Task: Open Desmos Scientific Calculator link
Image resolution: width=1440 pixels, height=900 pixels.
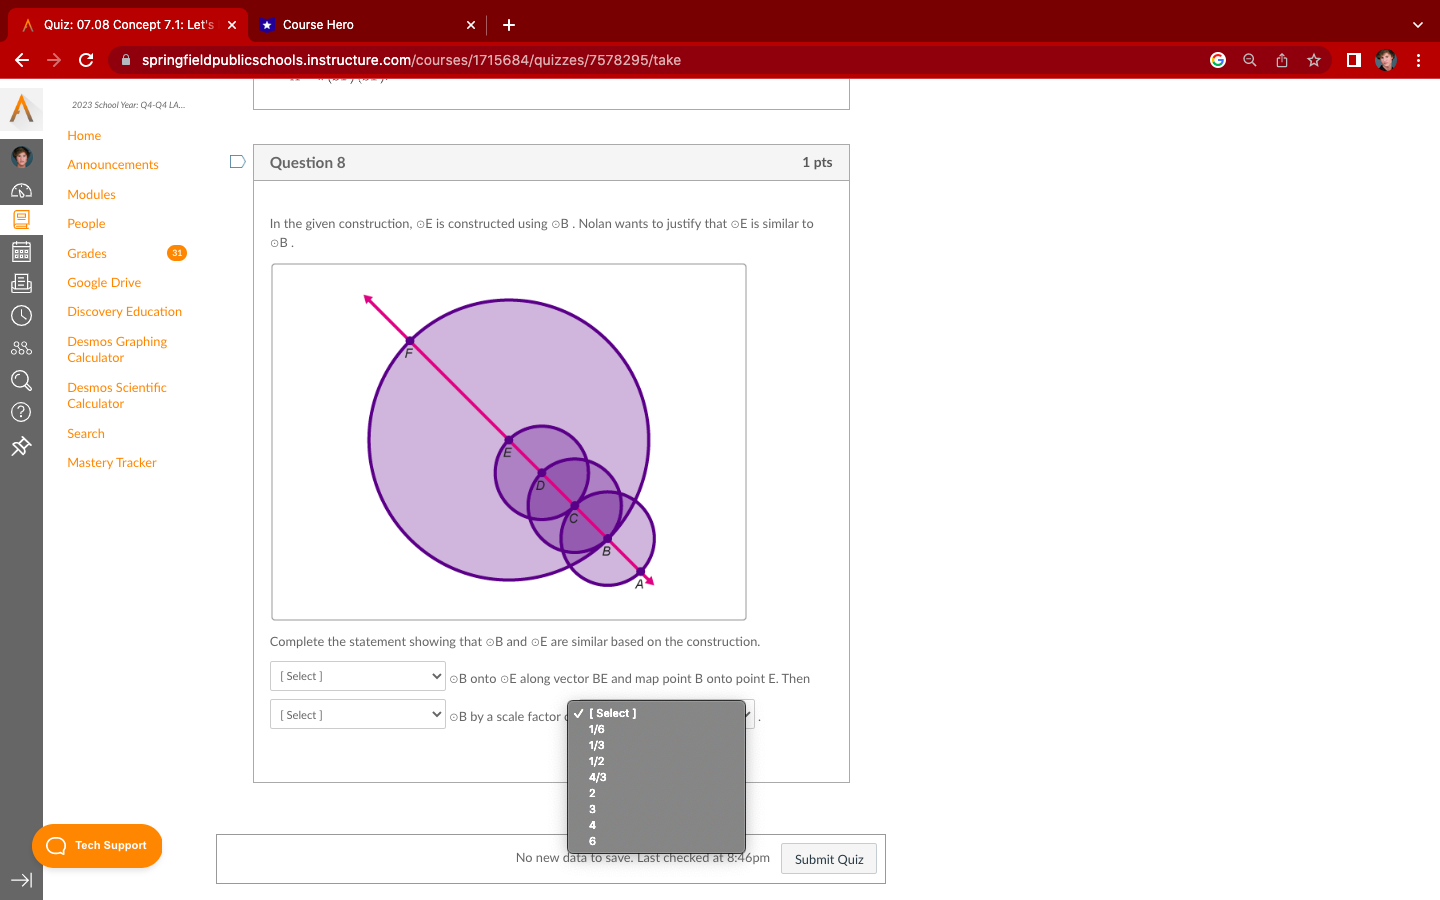Action: point(117,396)
